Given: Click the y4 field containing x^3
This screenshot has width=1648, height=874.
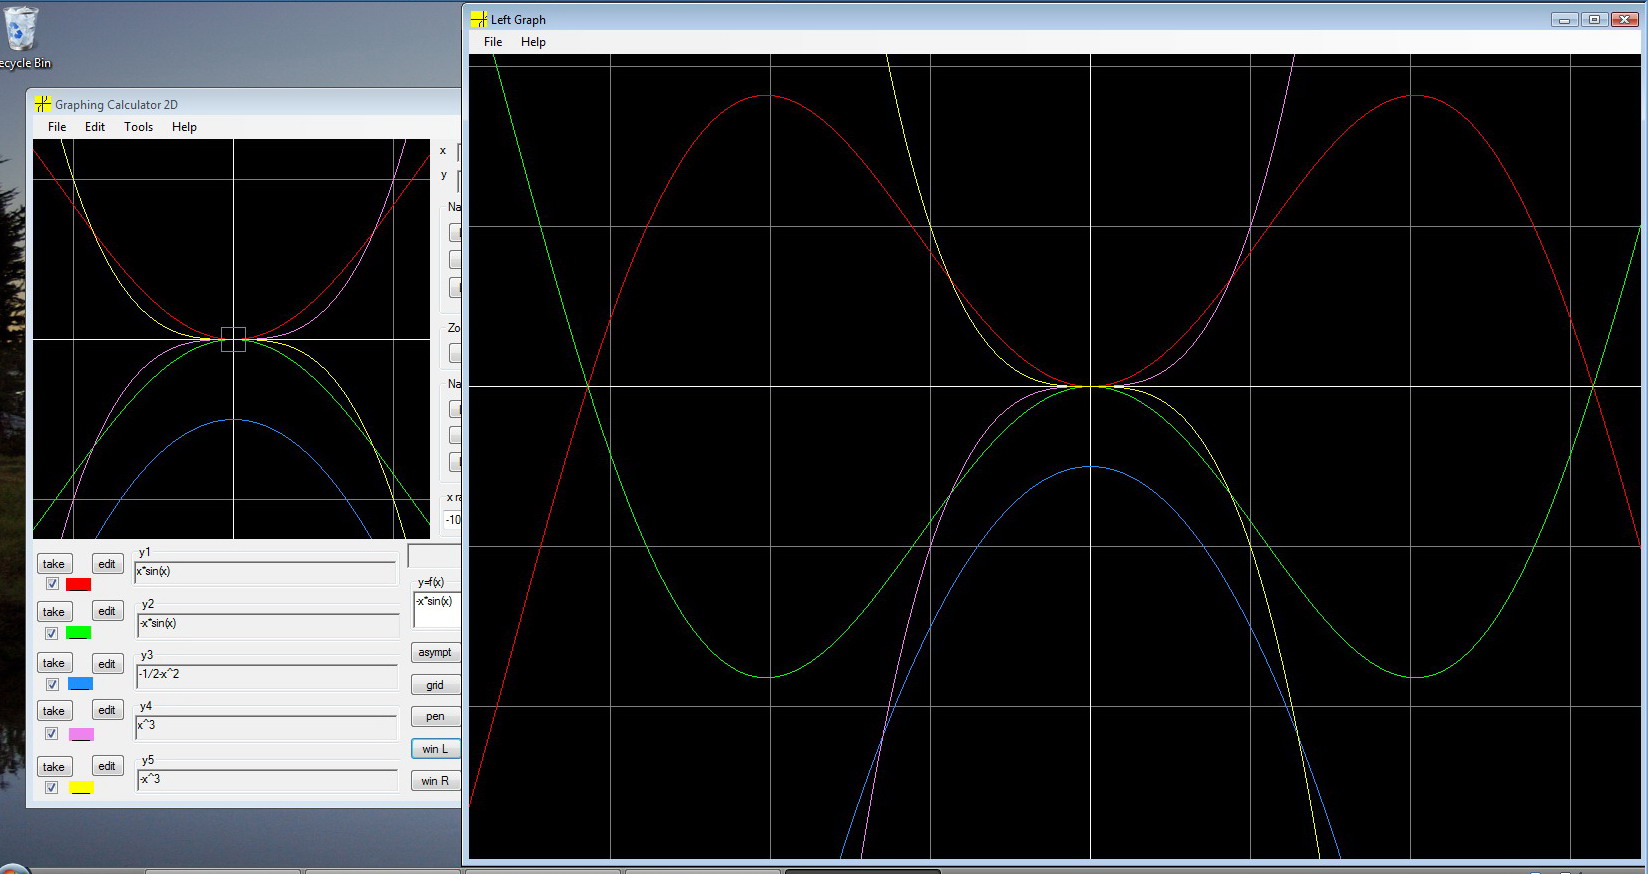Looking at the screenshot, I should click(x=266, y=728).
